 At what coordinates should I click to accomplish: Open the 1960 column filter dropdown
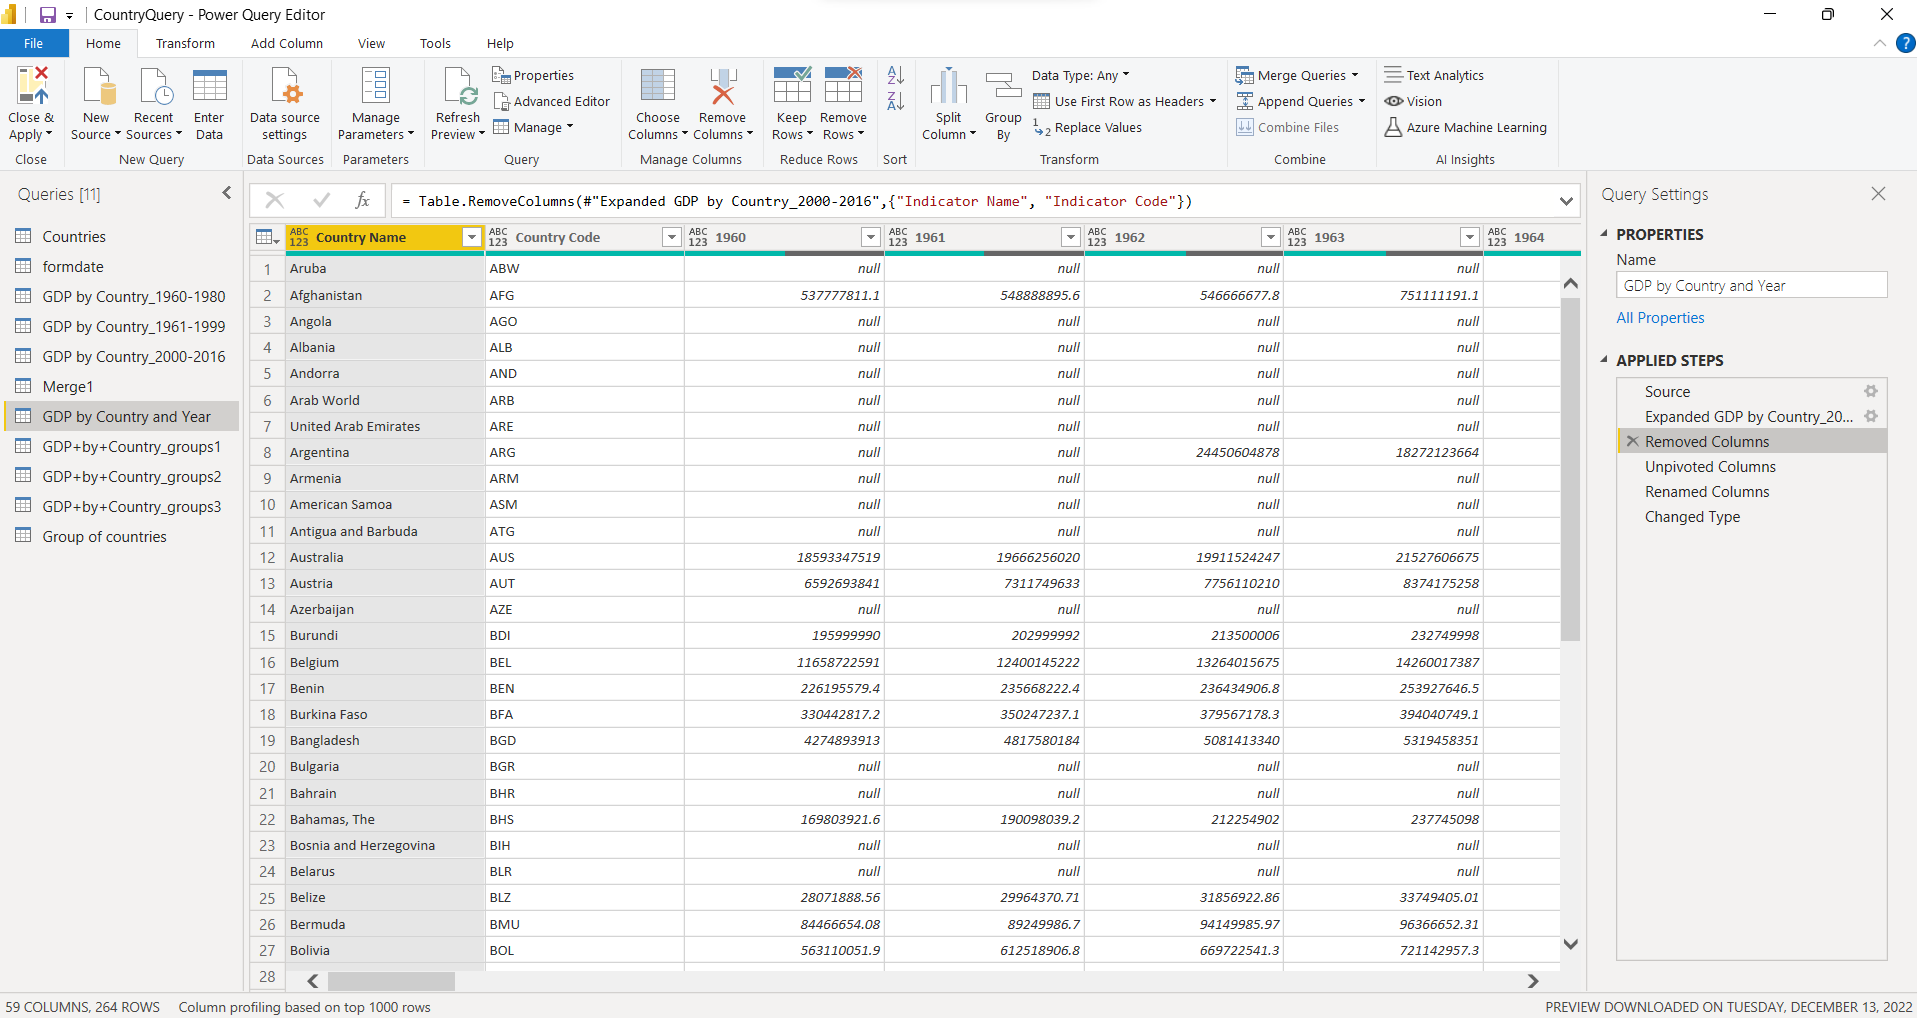pyautogui.click(x=871, y=237)
